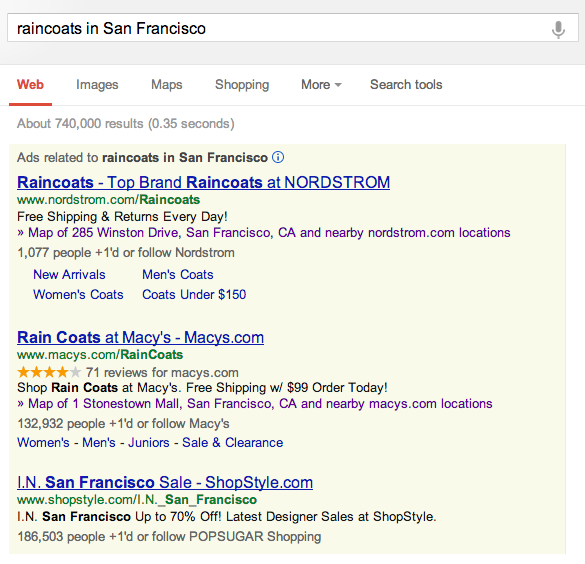
Task: Open Macy's Women's sitelink
Action: tap(43, 442)
